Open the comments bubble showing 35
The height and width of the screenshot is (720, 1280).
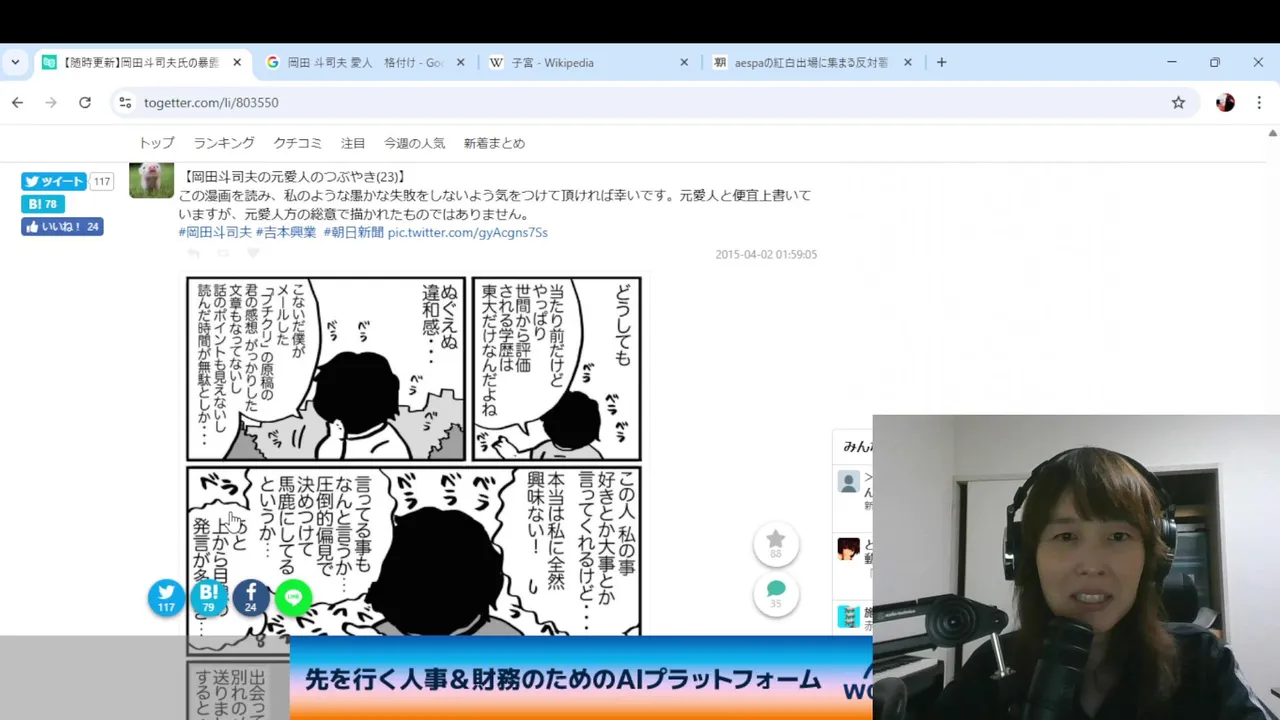click(776, 593)
